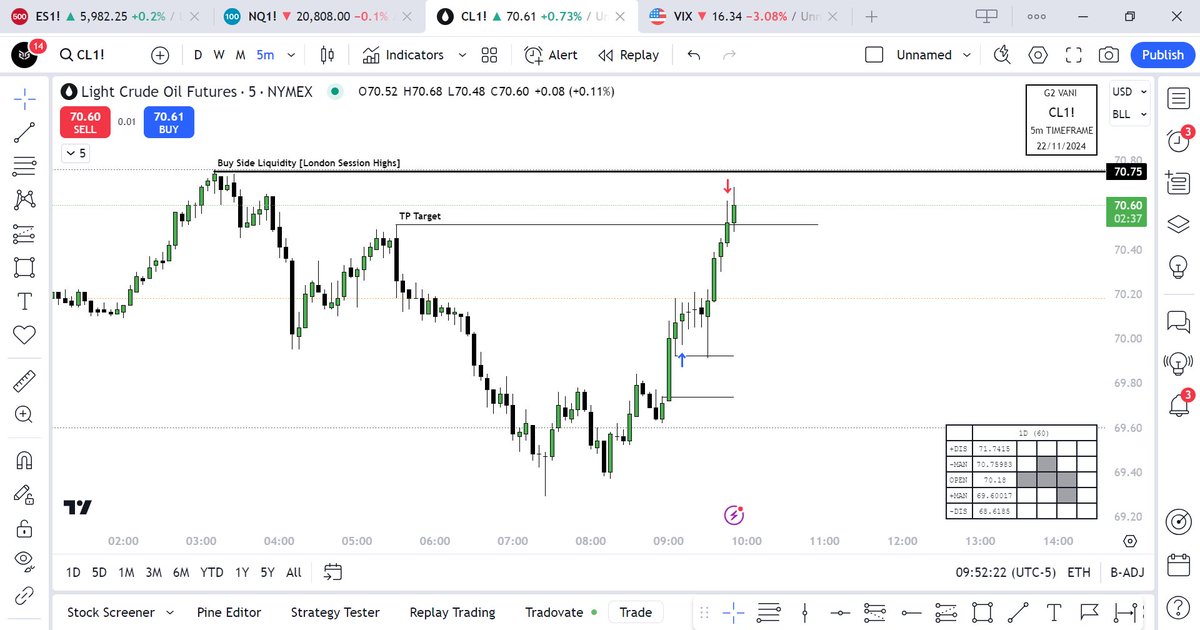
Task: Click the purple replay lightning marker on time axis
Action: coord(734,516)
